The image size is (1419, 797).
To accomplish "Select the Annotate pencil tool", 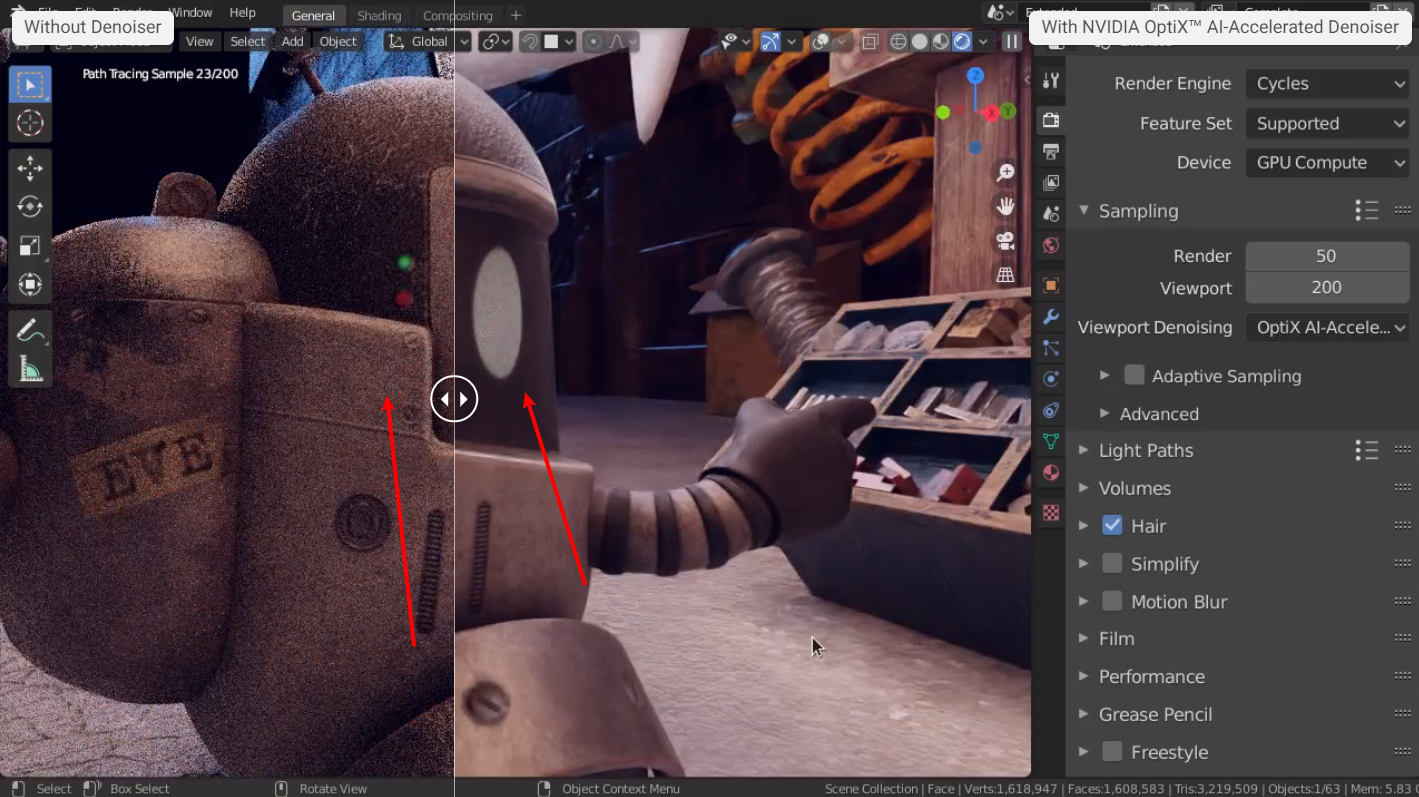I will pyautogui.click(x=30, y=329).
